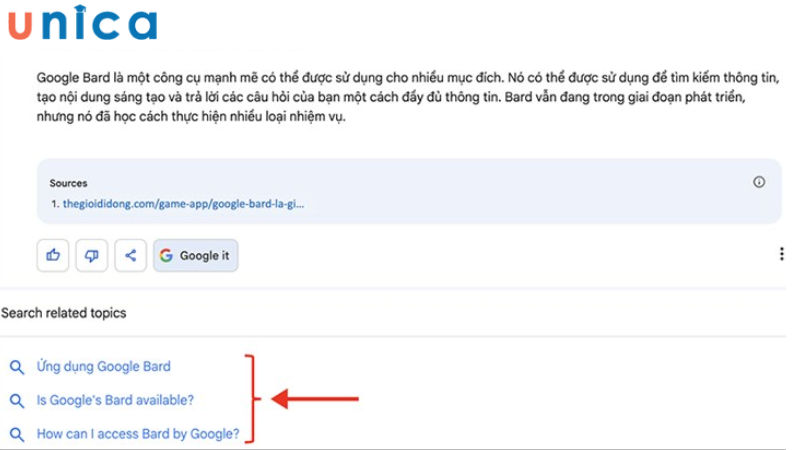Click the thumbs up icon
800x450 pixels.
click(x=53, y=255)
